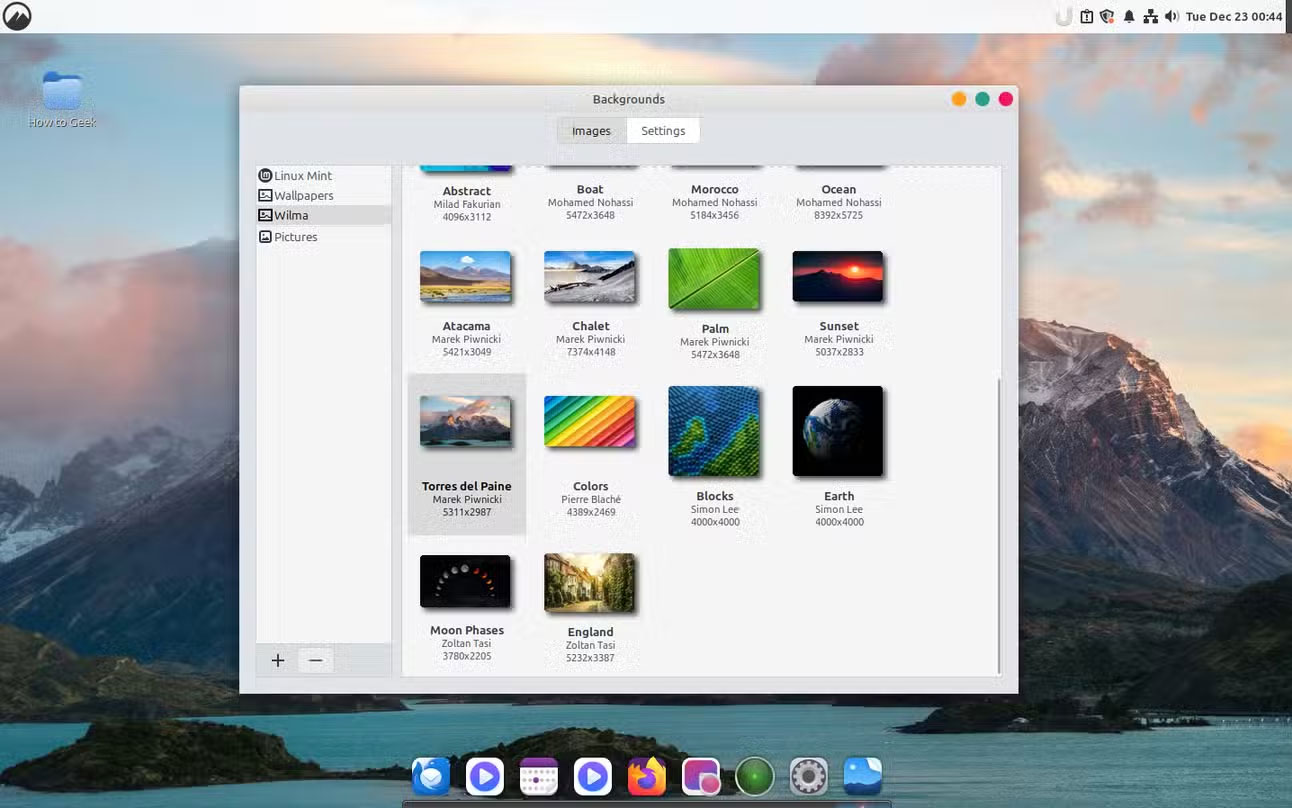Open Thunderbird mail from the dock
Image resolution: width=1292 pixels, height=808 pixels.
point(430,775)
